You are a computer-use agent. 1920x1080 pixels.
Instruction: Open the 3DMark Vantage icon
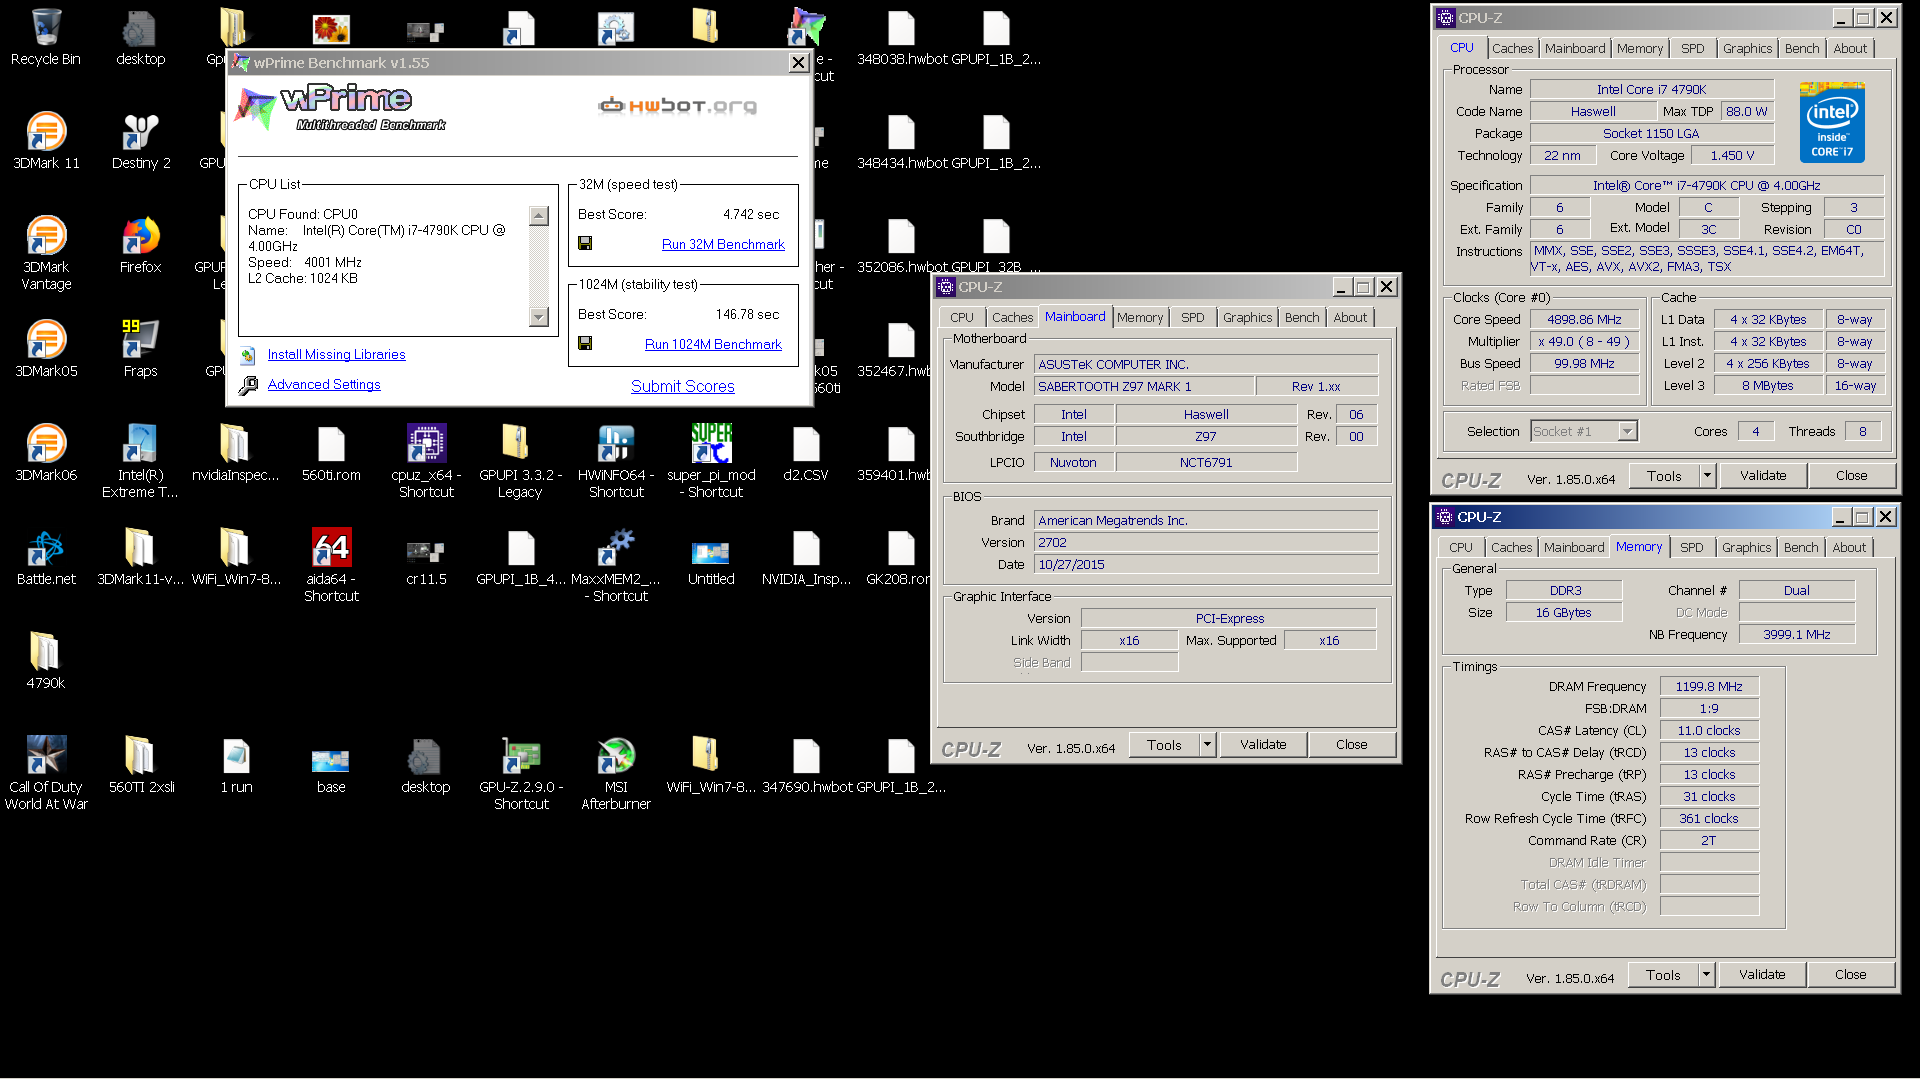(x=45, y=253)
